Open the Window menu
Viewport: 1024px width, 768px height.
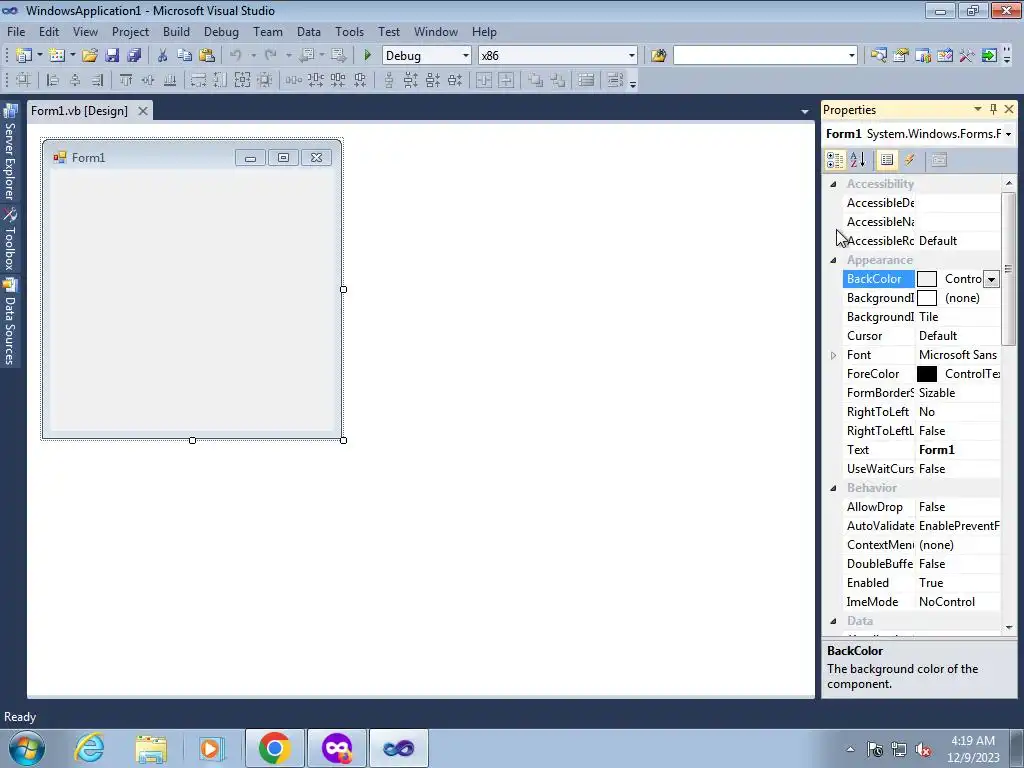[x=436, y=31]
